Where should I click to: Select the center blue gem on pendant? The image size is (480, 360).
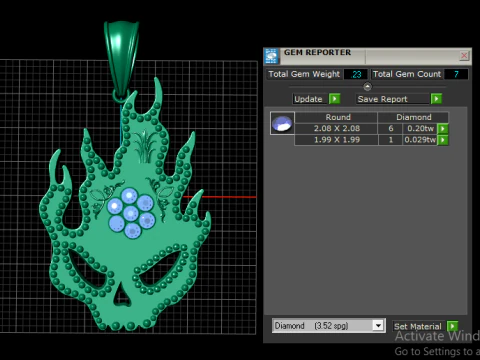click(131, 213)
